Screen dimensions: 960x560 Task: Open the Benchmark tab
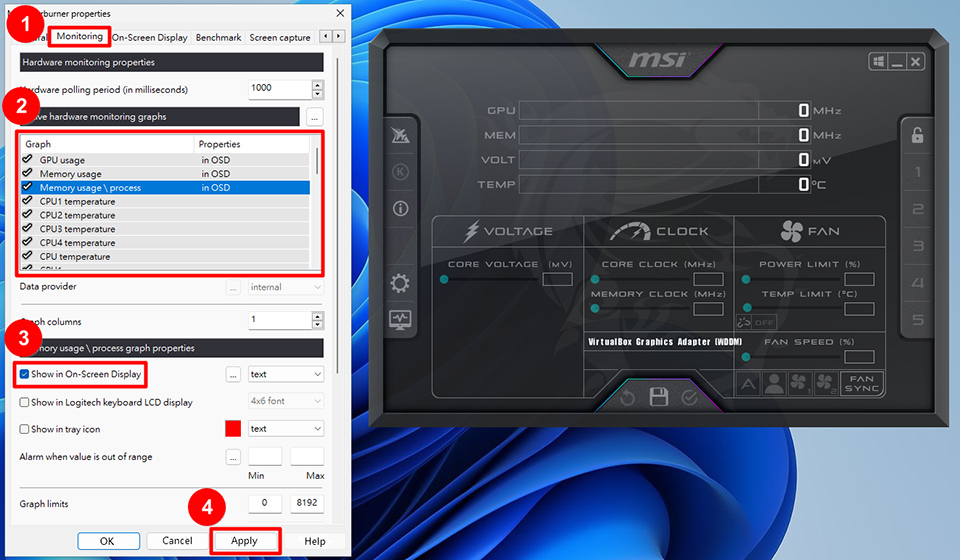pyautogui.click(x=218, y=38)
